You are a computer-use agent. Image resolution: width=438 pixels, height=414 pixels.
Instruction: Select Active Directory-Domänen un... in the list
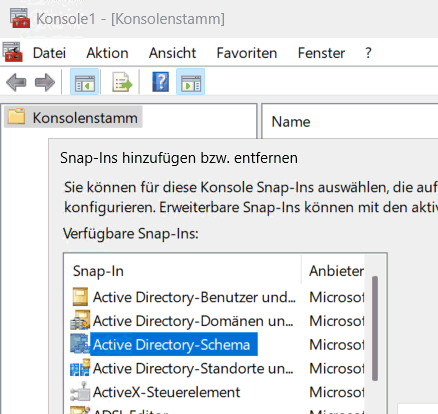tap(193, 321)
